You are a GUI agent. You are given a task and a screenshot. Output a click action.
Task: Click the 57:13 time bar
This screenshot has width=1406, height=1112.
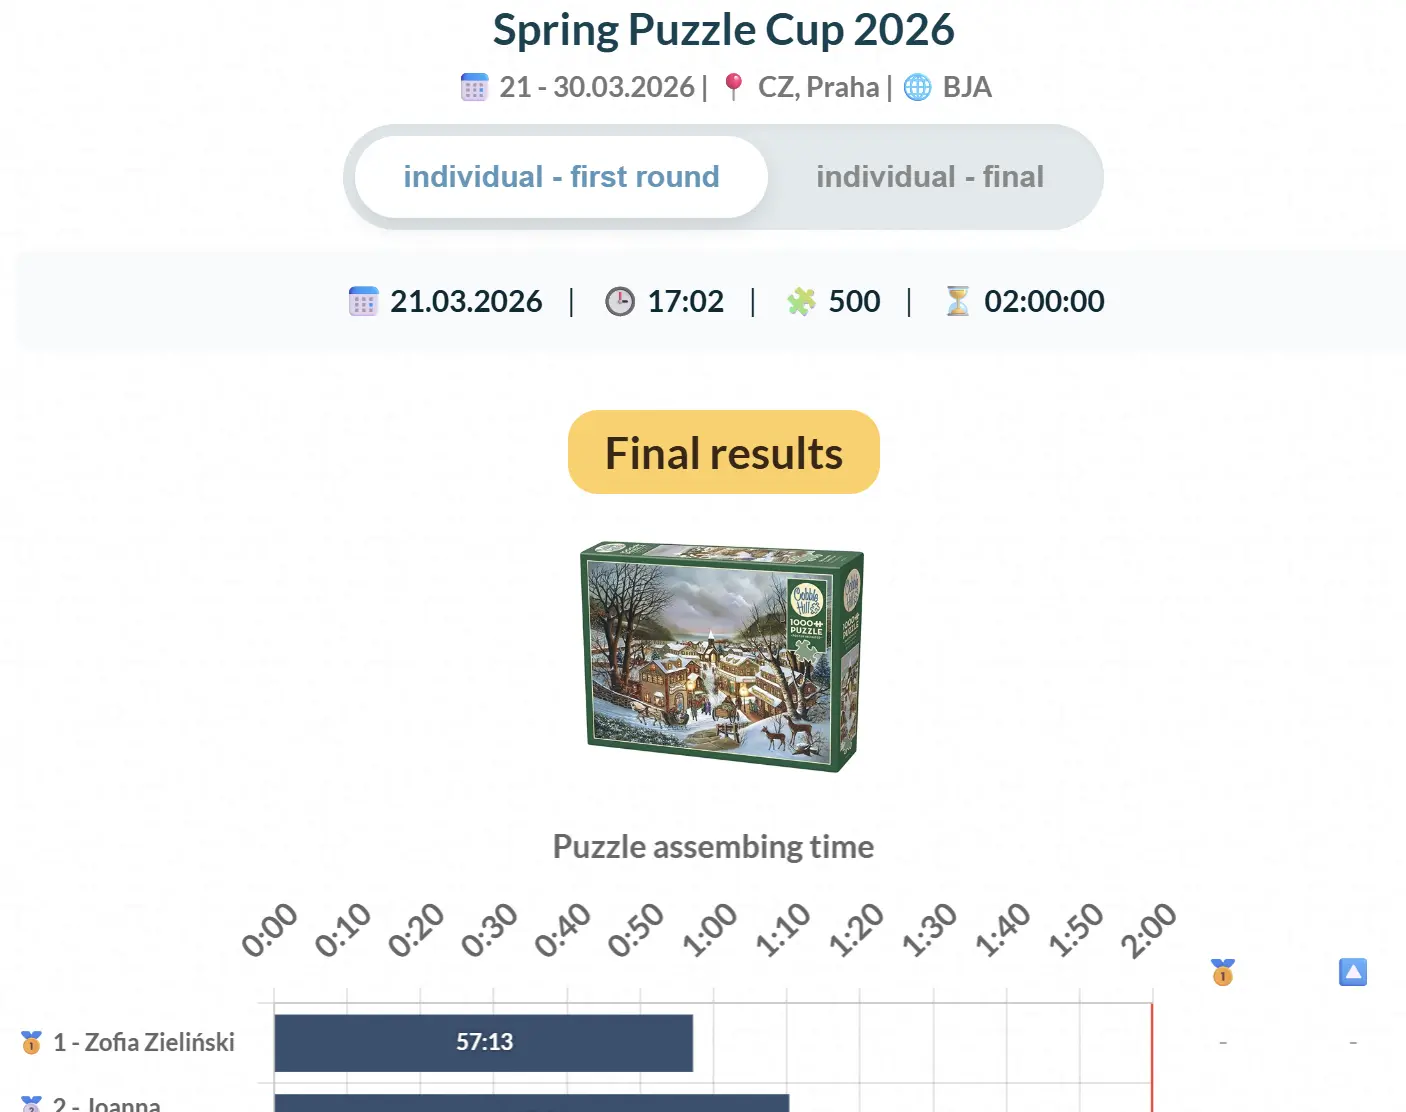pos(484,1043)
